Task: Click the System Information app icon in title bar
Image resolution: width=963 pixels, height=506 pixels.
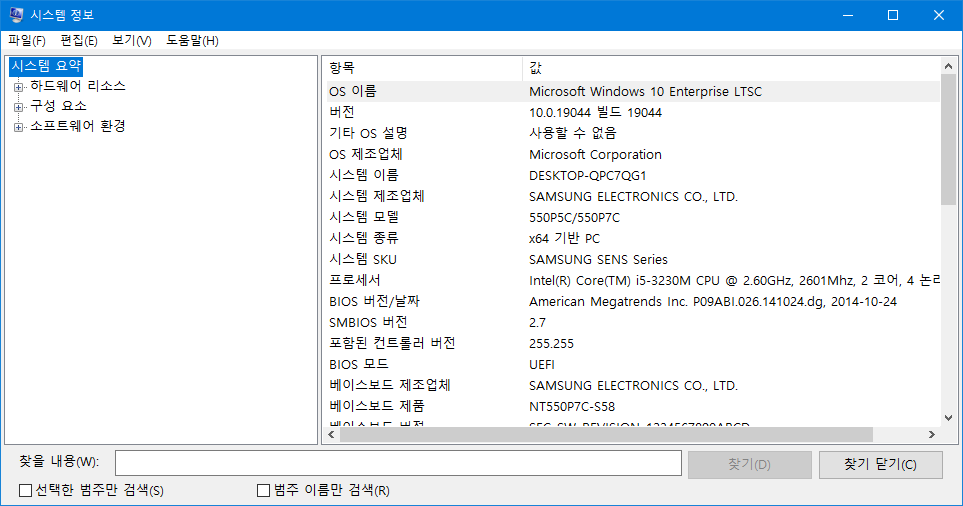Action: point(17,15)
